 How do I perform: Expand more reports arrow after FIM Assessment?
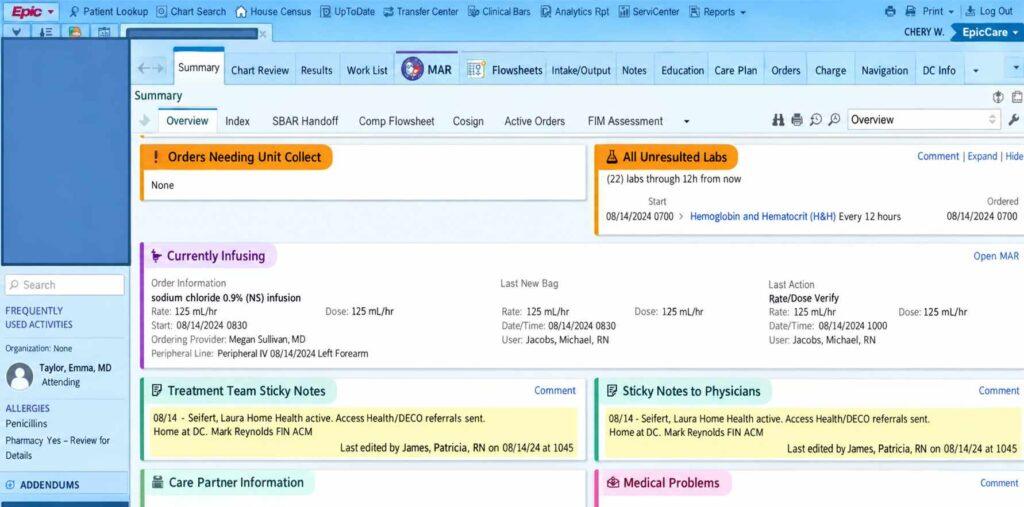click(x=686, y=122)
